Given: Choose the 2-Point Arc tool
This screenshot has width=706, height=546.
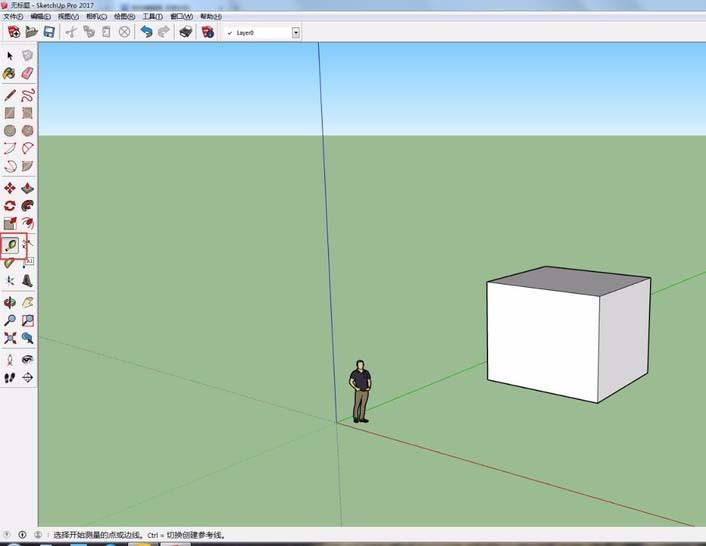Looking at the screenshot, I should pos(27,149).
